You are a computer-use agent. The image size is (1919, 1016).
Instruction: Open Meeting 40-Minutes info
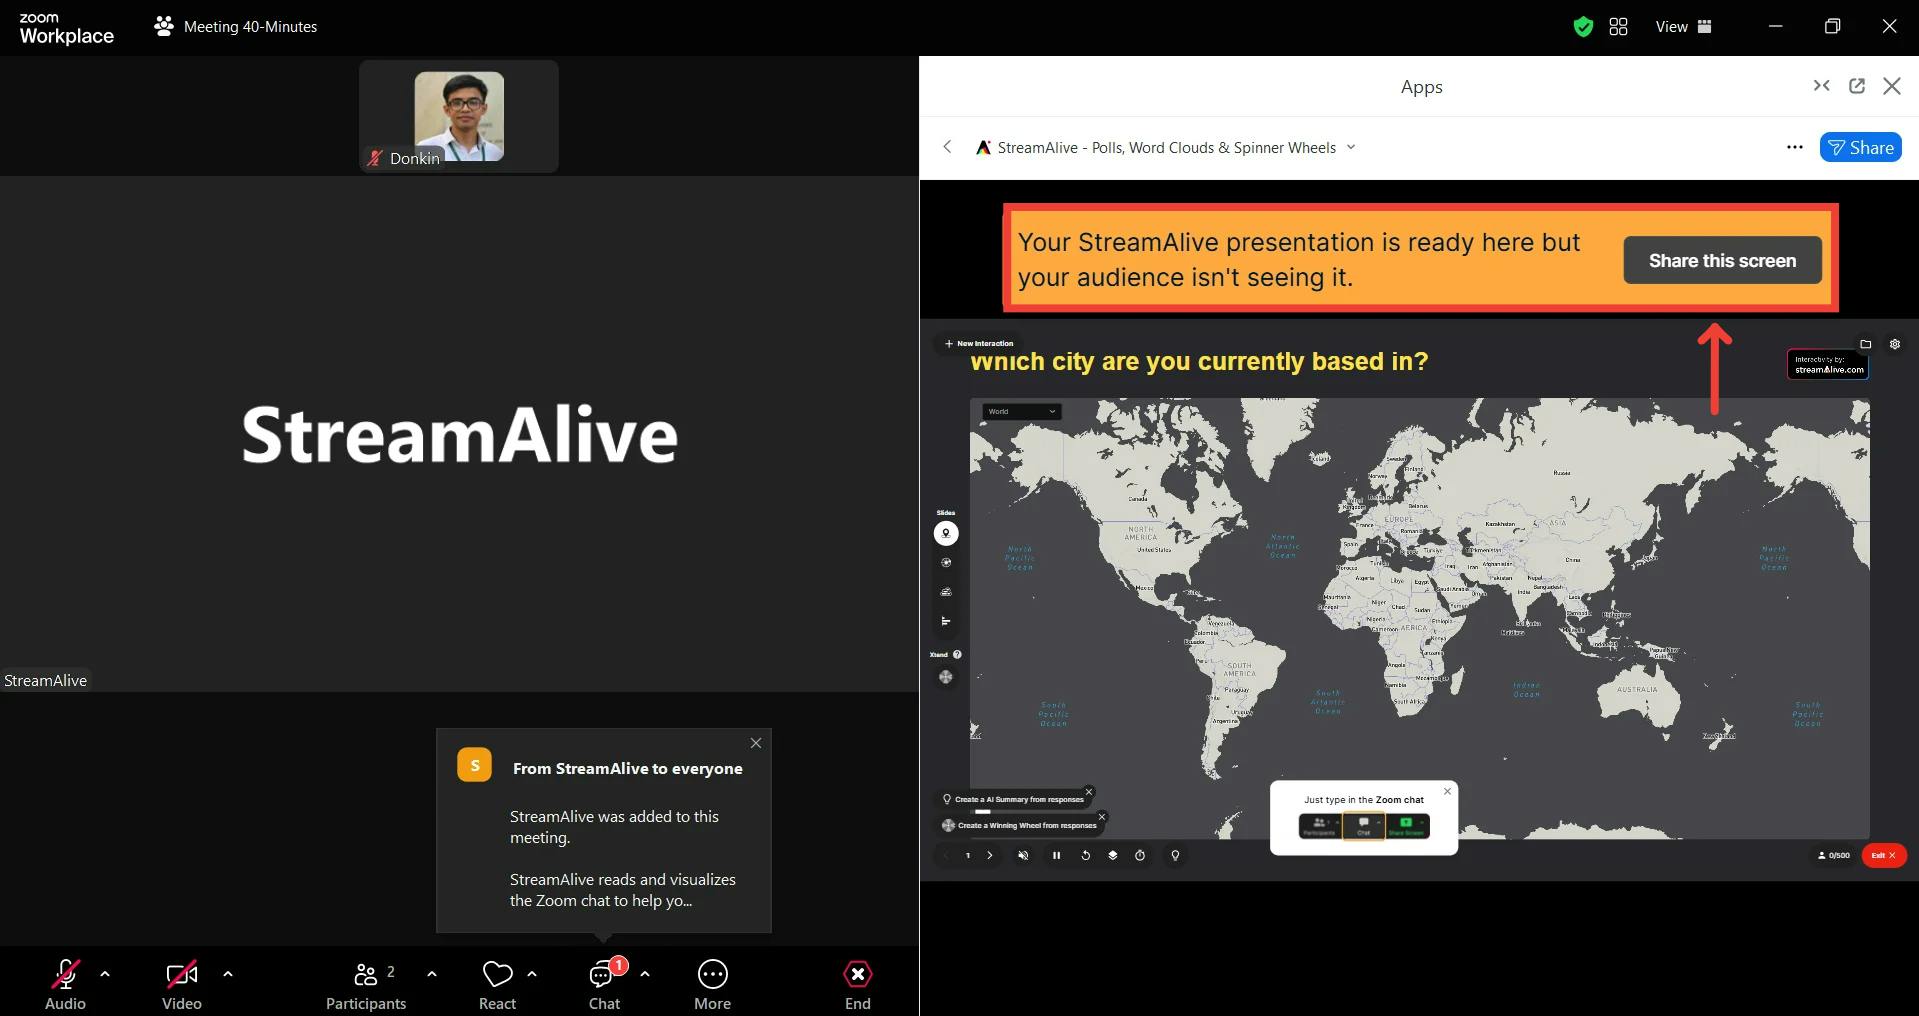click(x=236, y=27)
